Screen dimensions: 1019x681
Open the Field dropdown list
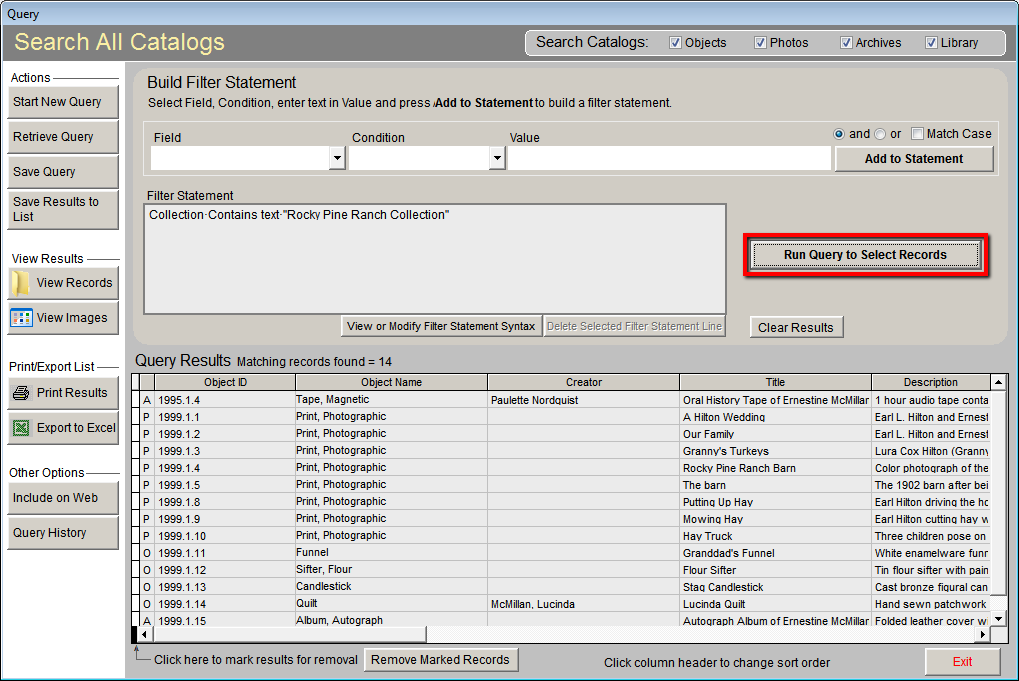click(x=337, y=159)
